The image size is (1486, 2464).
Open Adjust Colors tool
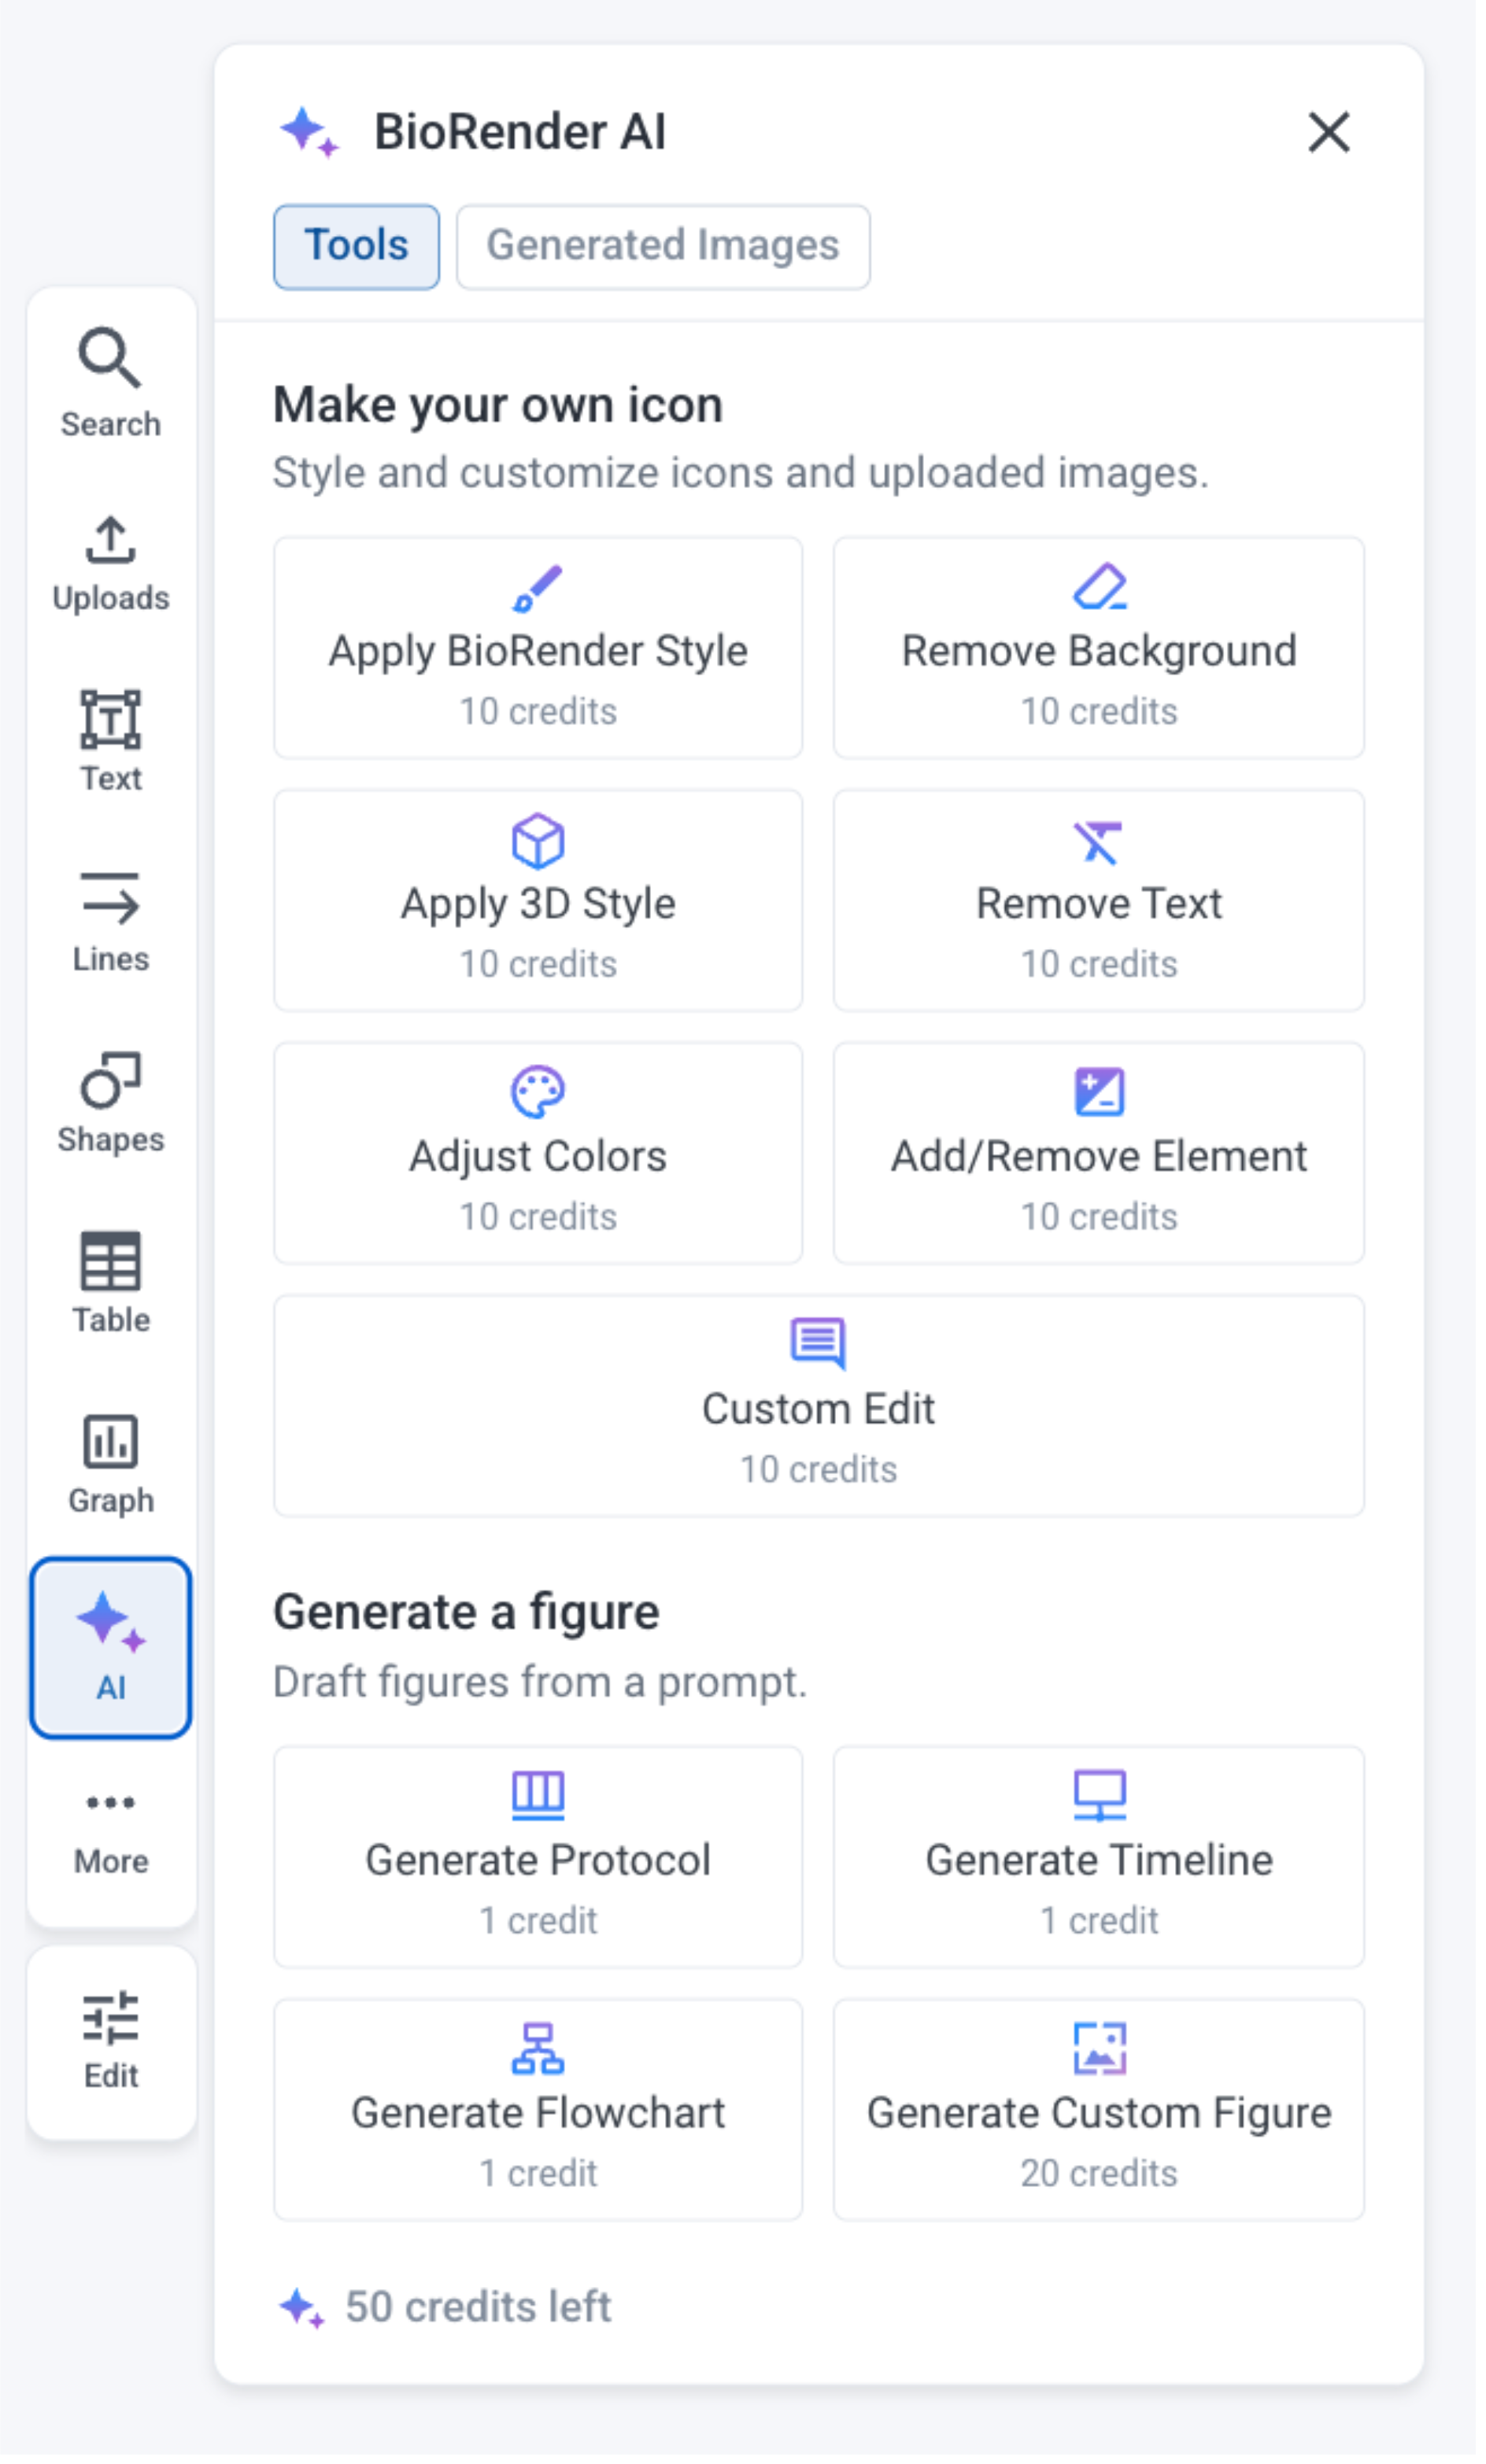click(x=538, y=1153)
